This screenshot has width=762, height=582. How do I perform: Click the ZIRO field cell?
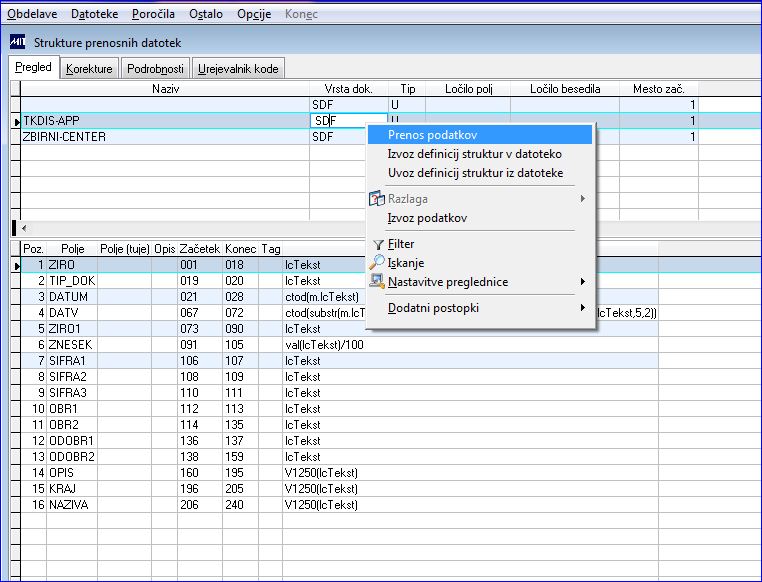tap(72, 265)
